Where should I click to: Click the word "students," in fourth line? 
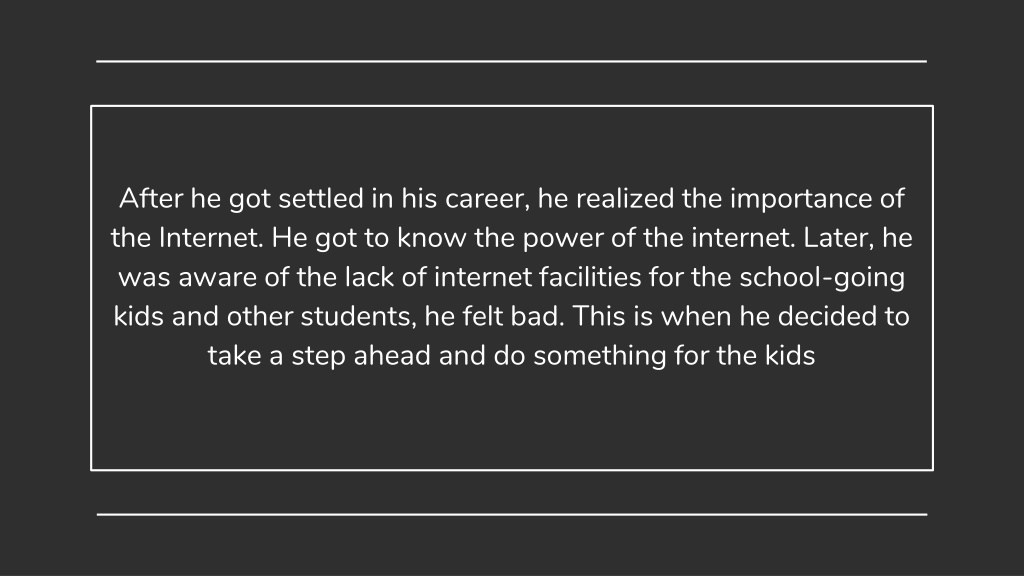click(x=359, y=317)
